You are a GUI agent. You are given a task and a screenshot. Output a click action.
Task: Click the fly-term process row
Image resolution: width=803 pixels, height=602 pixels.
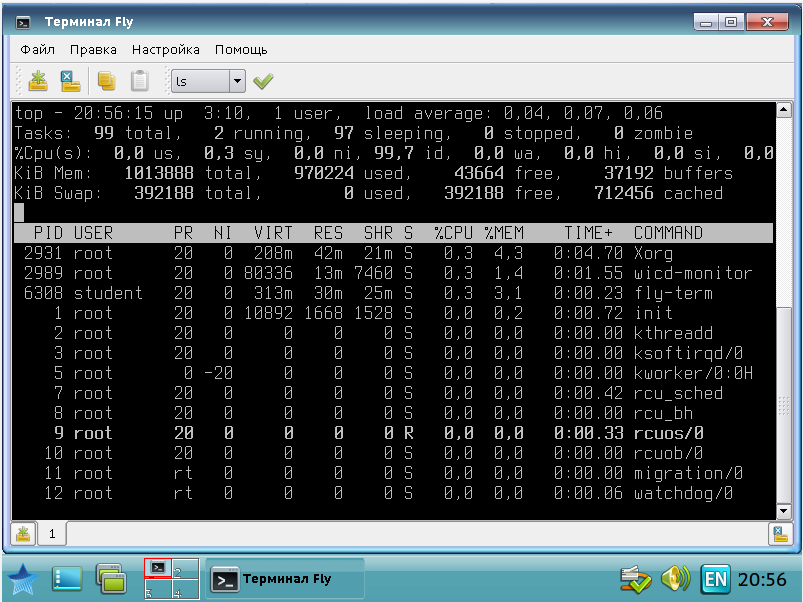393,293
